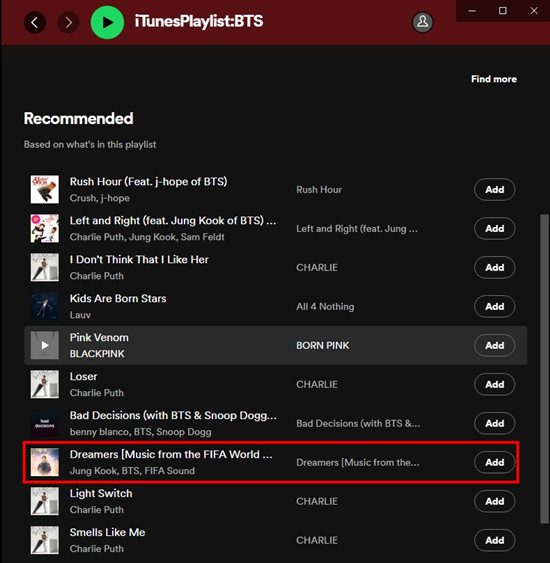
Task: Click I Don't Think That I Like Her cover
Action: (x=45, y=267)
